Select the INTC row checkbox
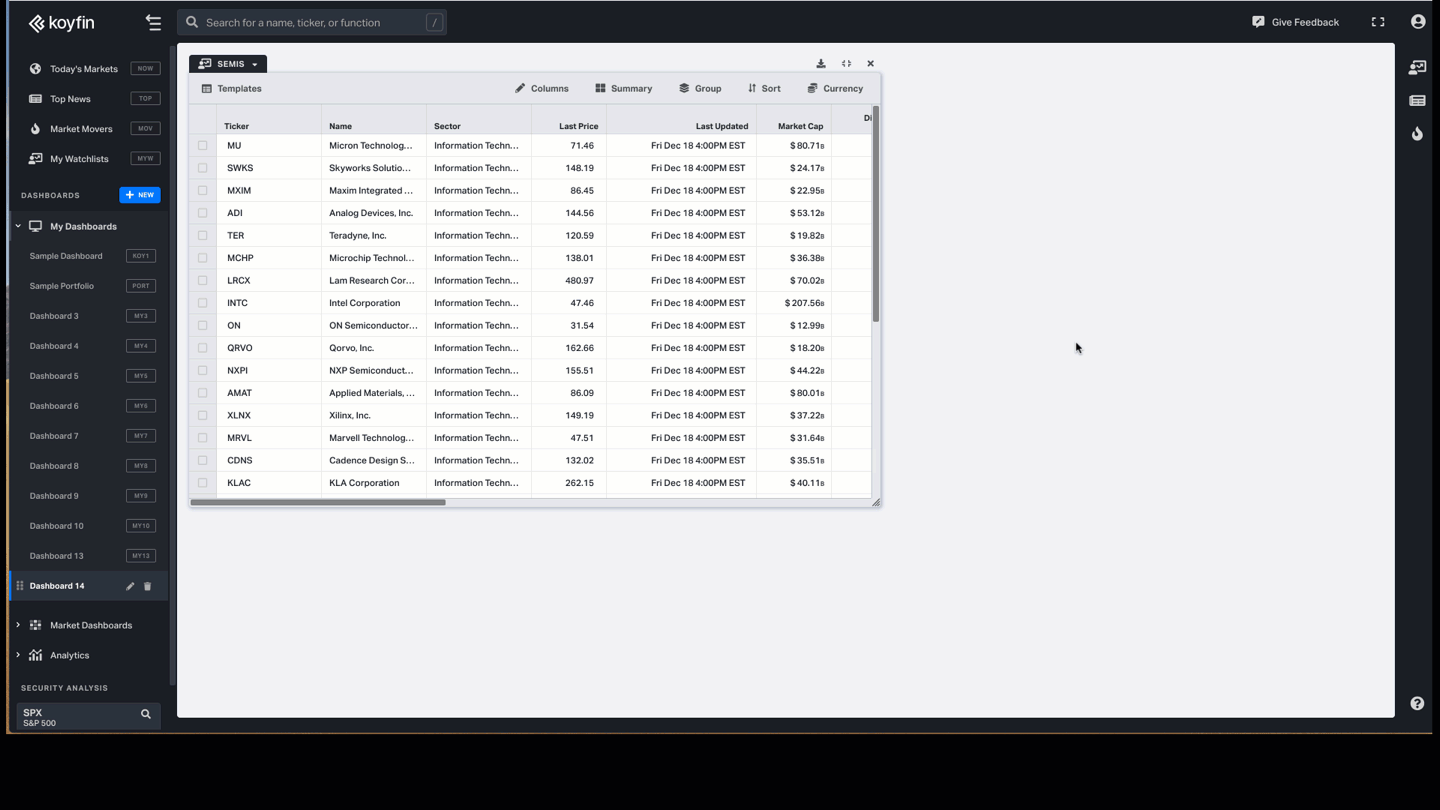The height and width of the screenshot is (810, 1440). tap(203, 303)
